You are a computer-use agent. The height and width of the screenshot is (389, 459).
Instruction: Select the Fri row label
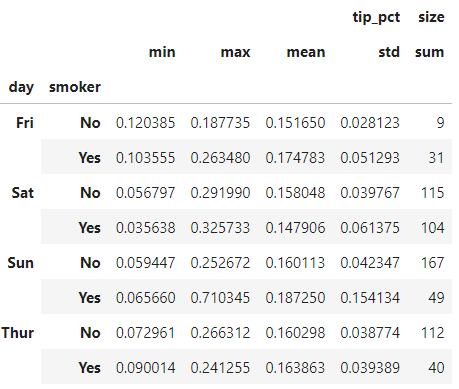(x=25, y=123)
